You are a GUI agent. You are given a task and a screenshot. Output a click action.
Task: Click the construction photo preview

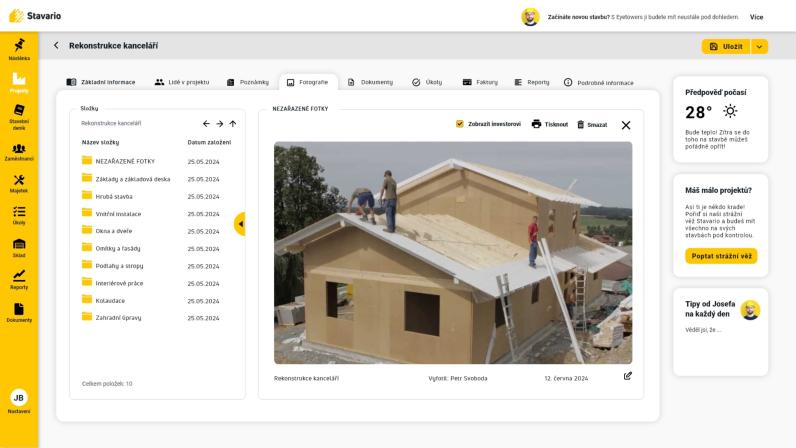(x=453, y=252)
